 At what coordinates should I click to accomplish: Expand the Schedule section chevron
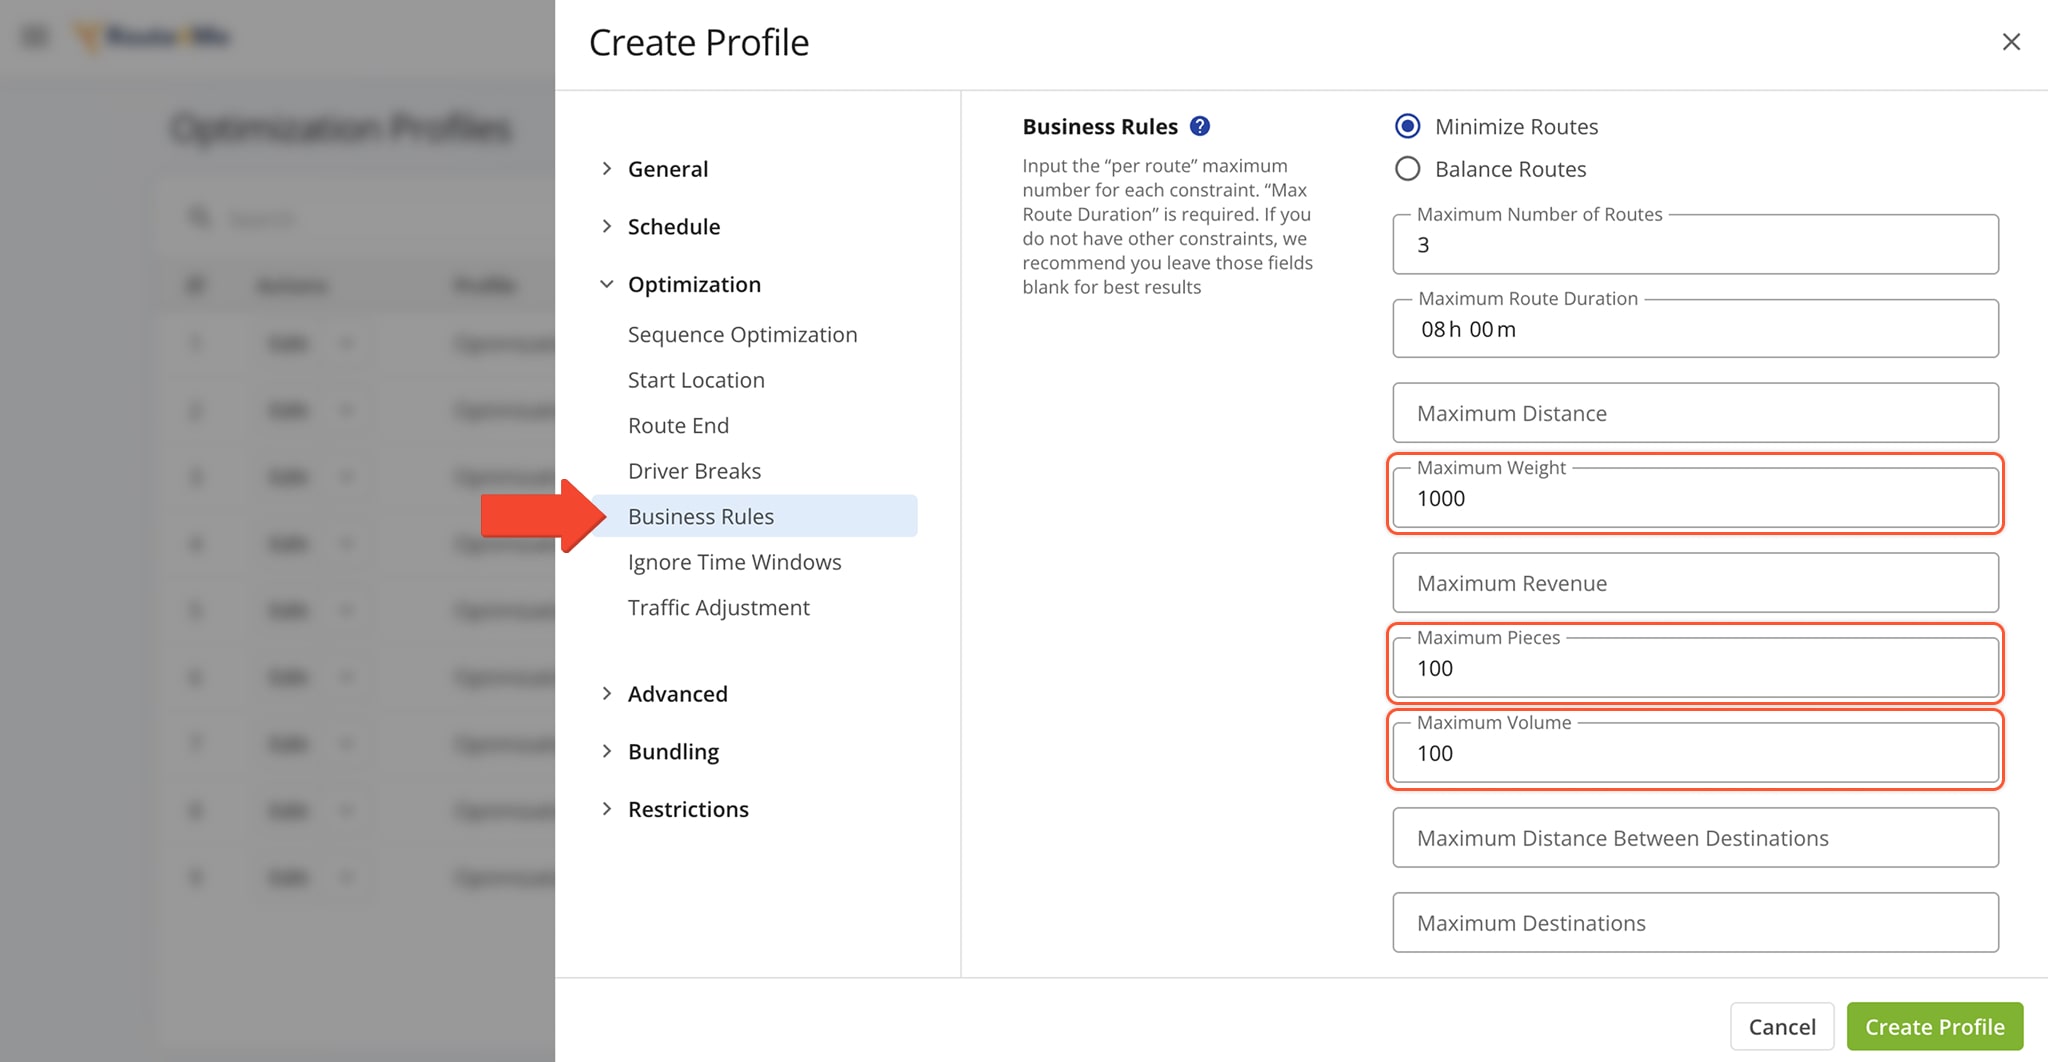coord(606,227)
